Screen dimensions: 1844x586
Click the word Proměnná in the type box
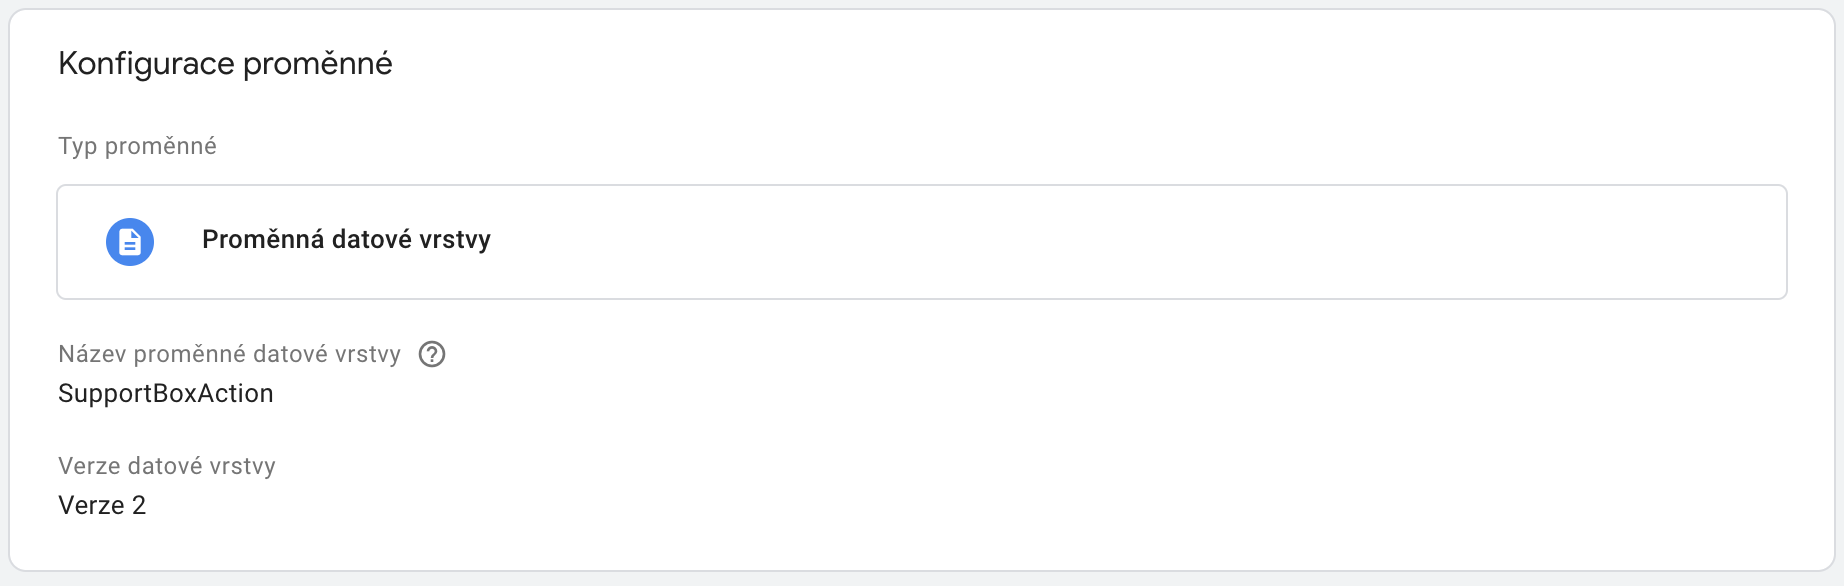click(263, 240)
